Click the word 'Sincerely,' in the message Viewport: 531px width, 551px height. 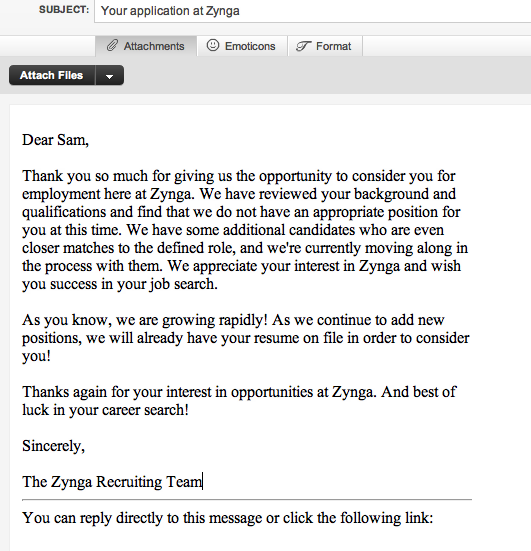[x=53, y=446]
